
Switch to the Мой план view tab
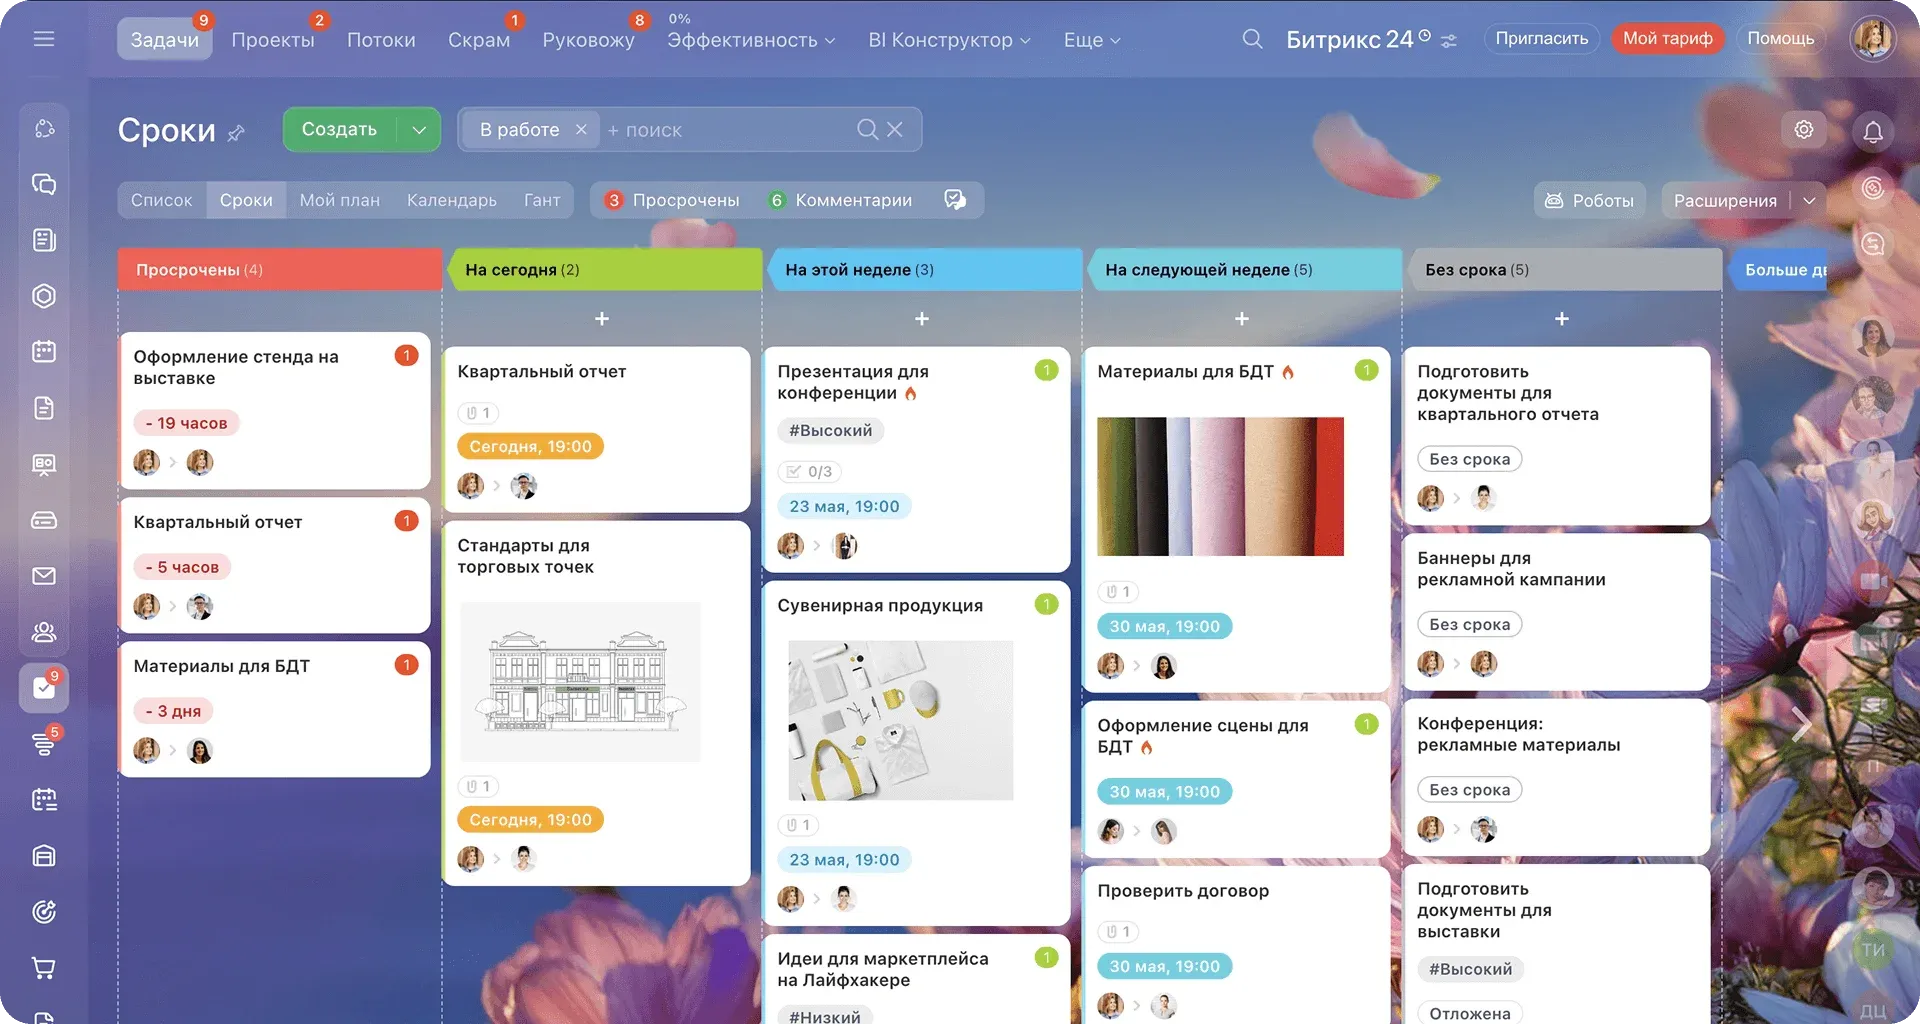point(340,200)
